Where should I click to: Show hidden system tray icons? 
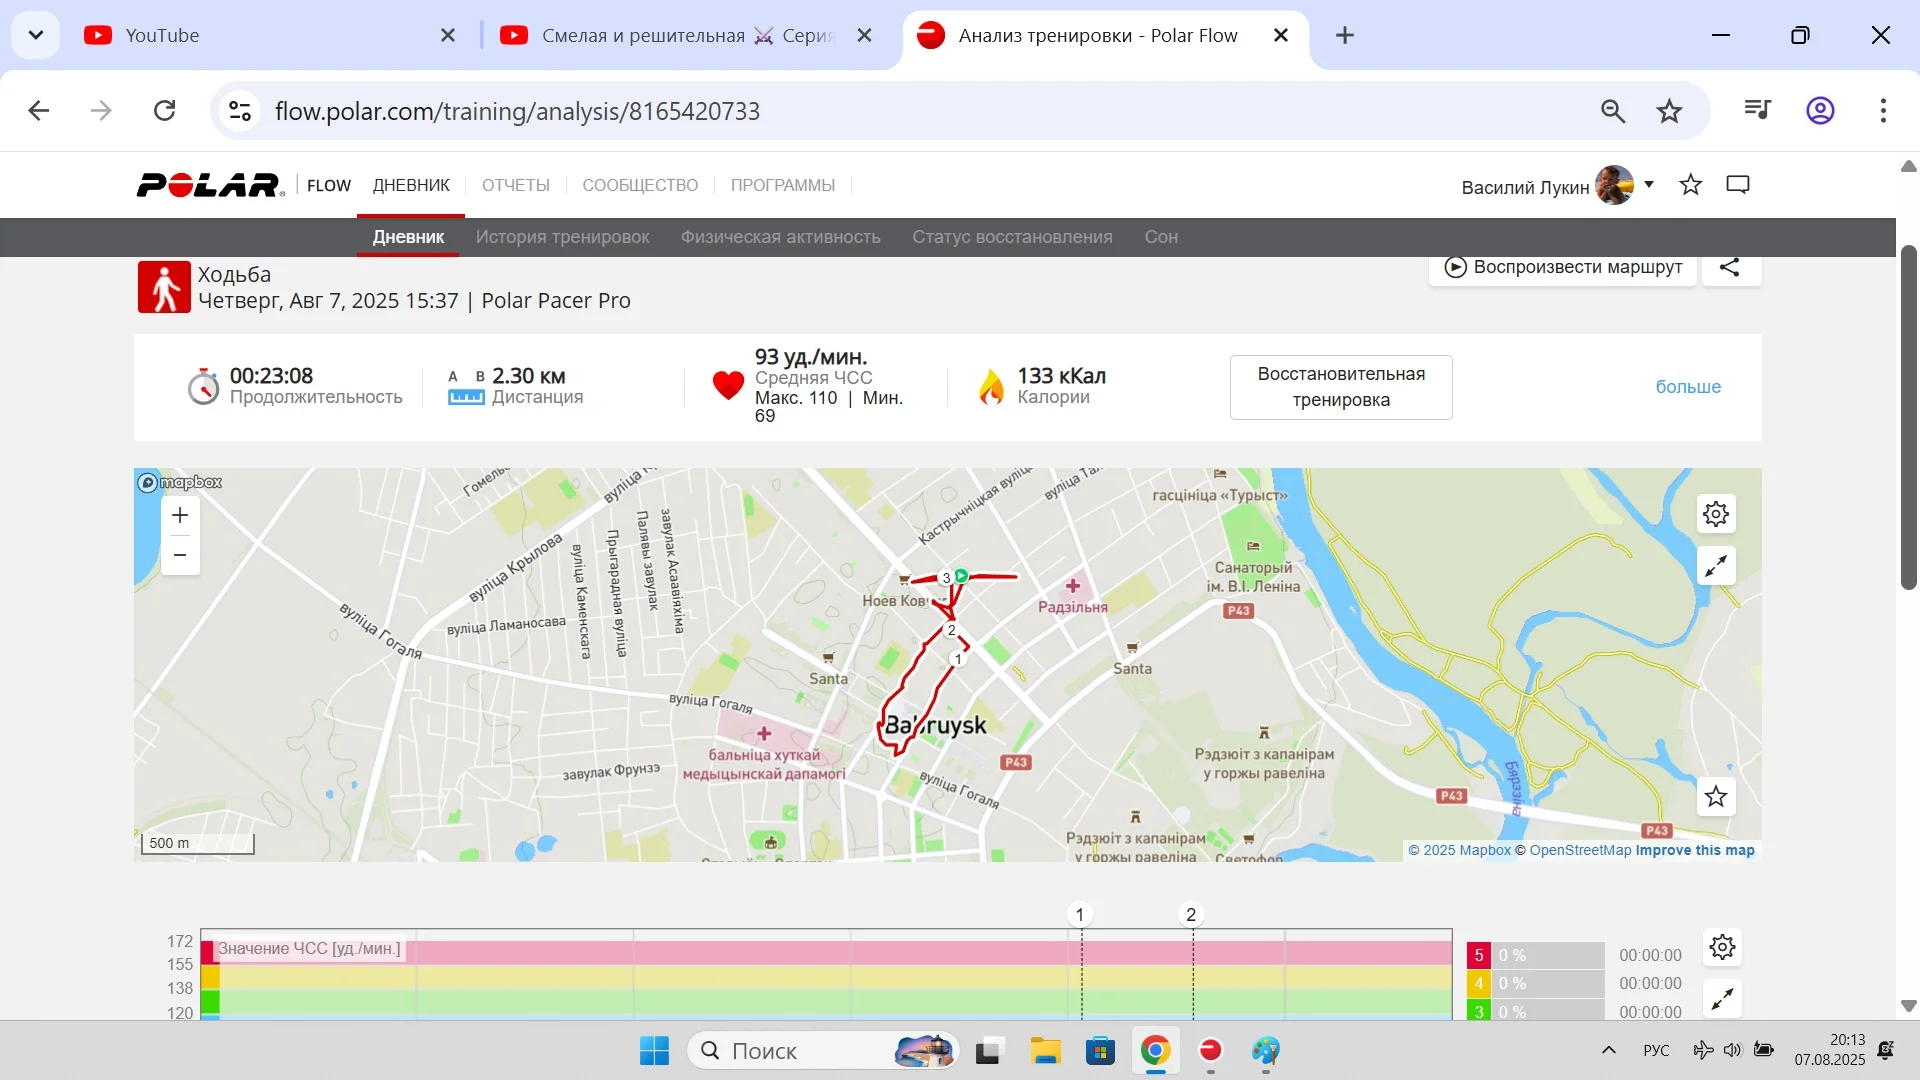1609,1050
